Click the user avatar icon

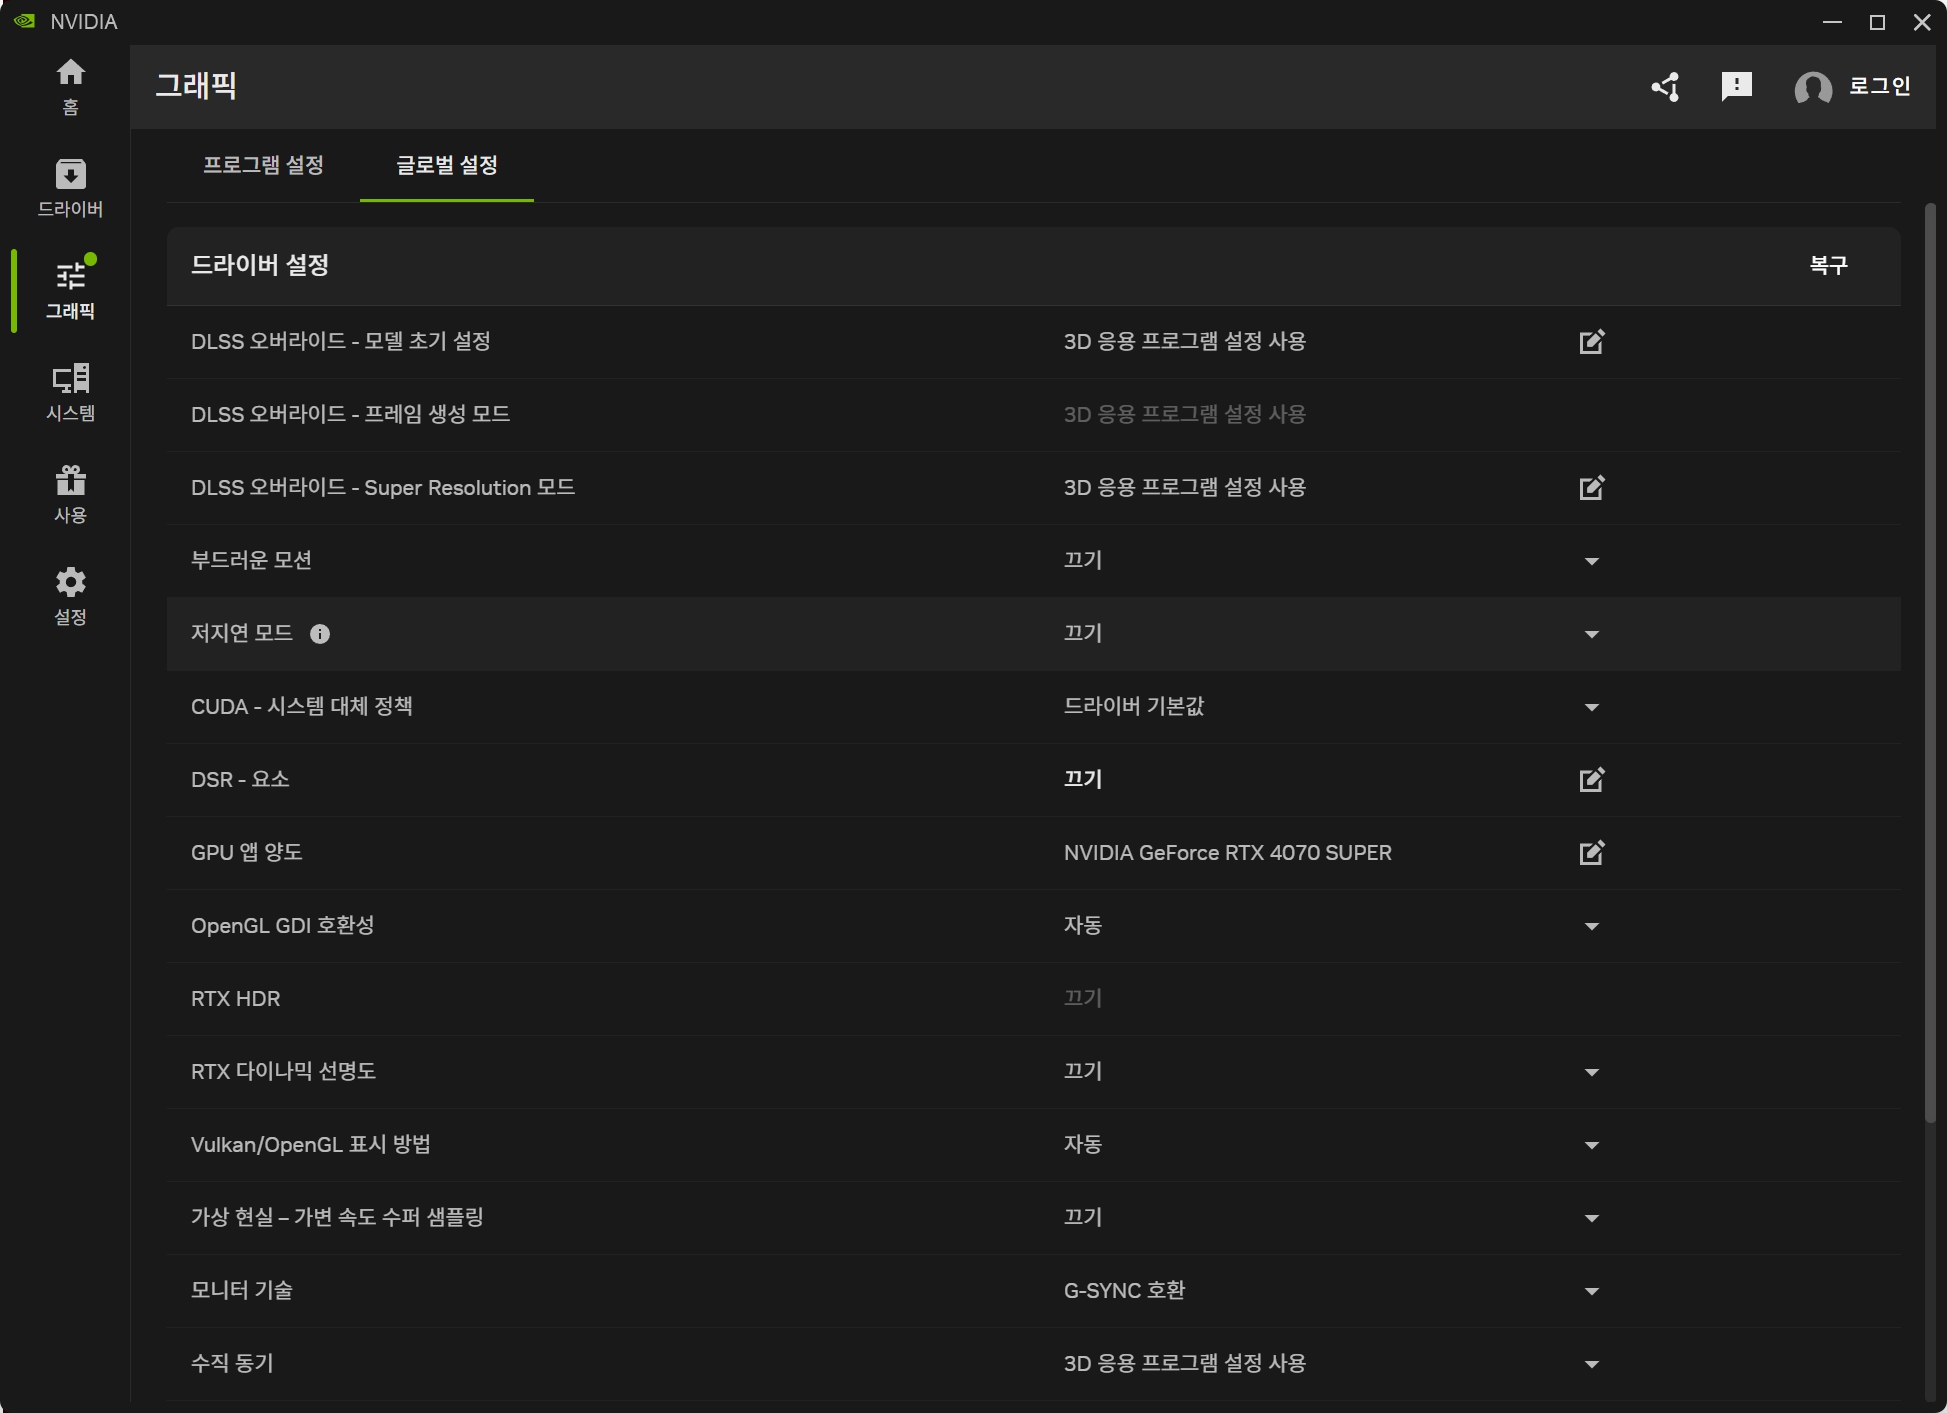click(1813, 88)
